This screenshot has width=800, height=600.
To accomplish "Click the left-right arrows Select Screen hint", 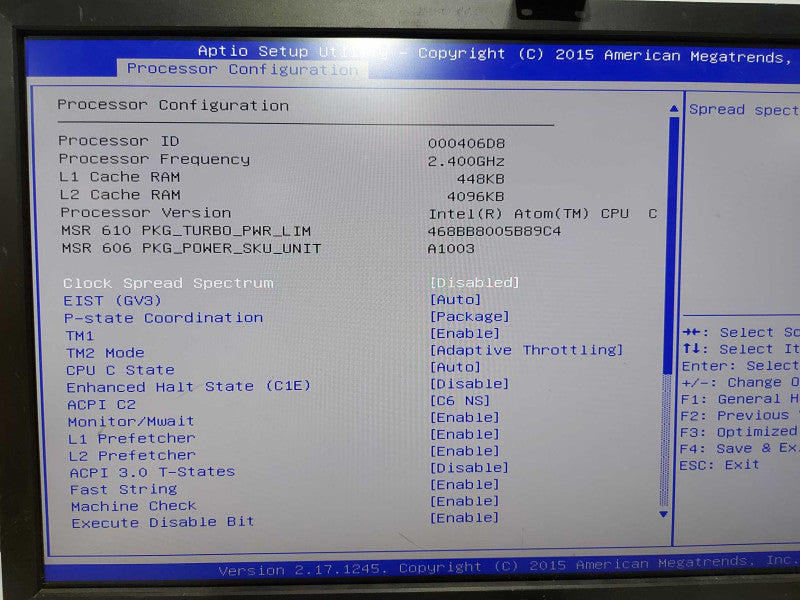I will (x=741, y=332).
